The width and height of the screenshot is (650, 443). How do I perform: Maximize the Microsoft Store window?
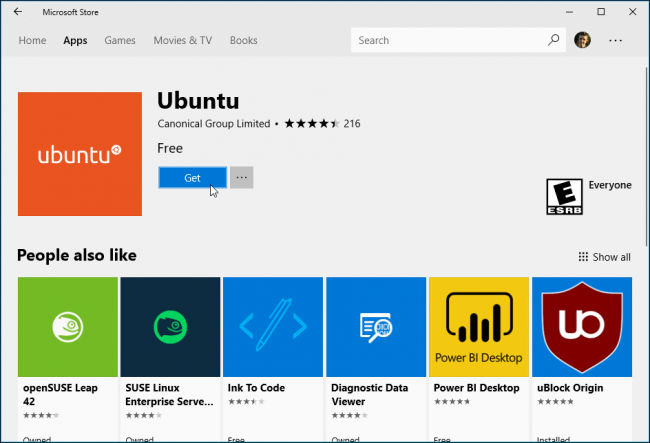pos(601,12)
